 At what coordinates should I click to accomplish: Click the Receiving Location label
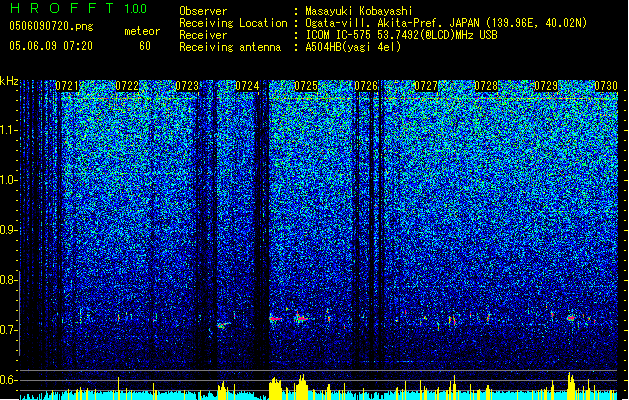tap(233, 23)
